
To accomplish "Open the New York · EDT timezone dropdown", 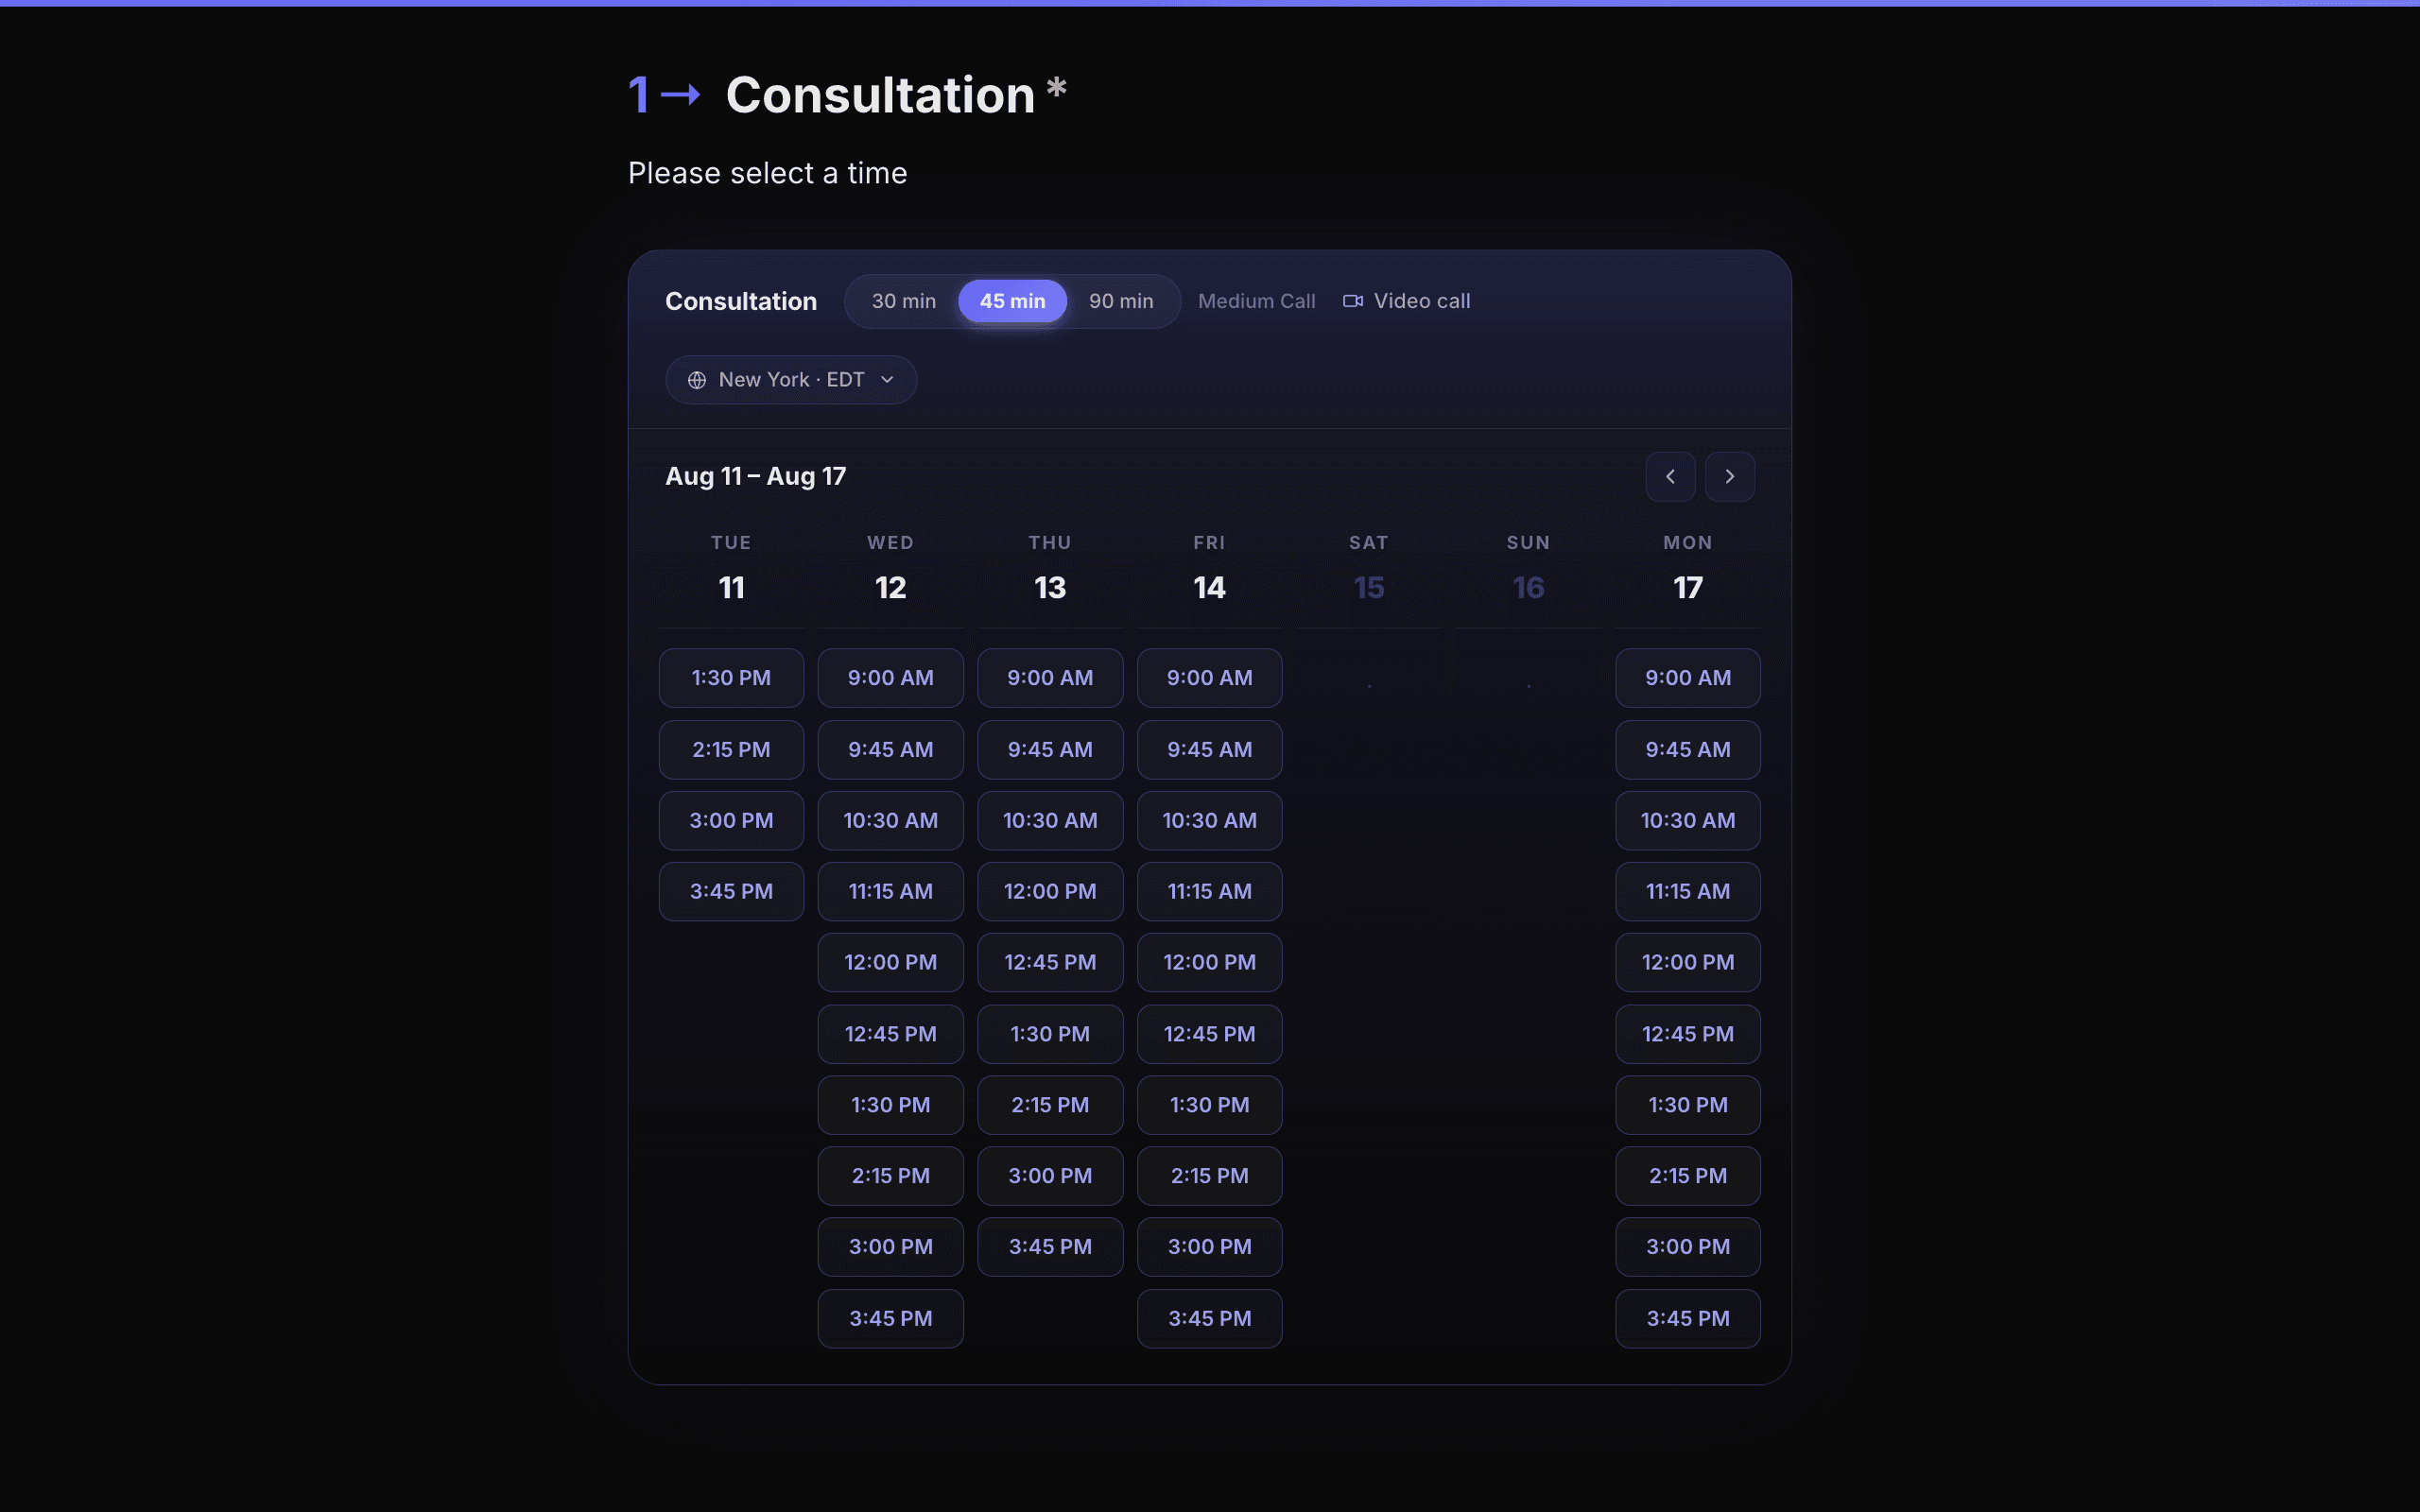I will (x=791, y=380).
